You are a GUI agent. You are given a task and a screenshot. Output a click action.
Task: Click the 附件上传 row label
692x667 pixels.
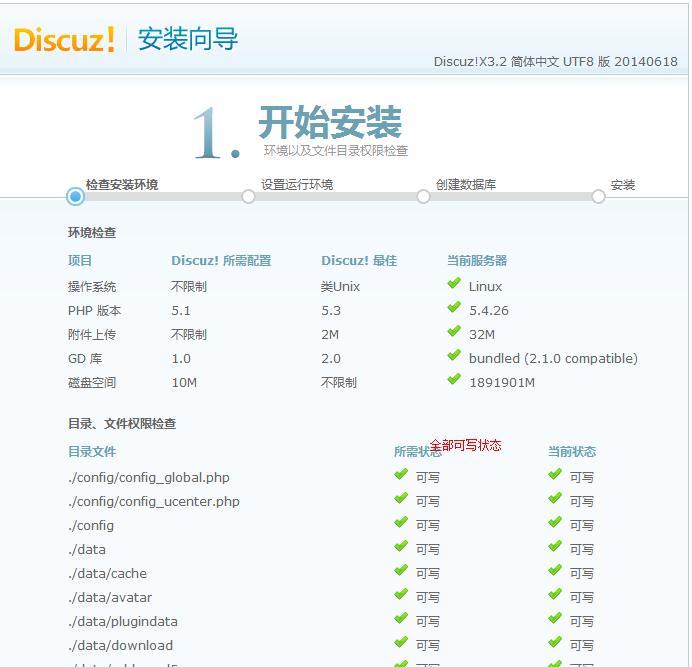coord(92,335)
